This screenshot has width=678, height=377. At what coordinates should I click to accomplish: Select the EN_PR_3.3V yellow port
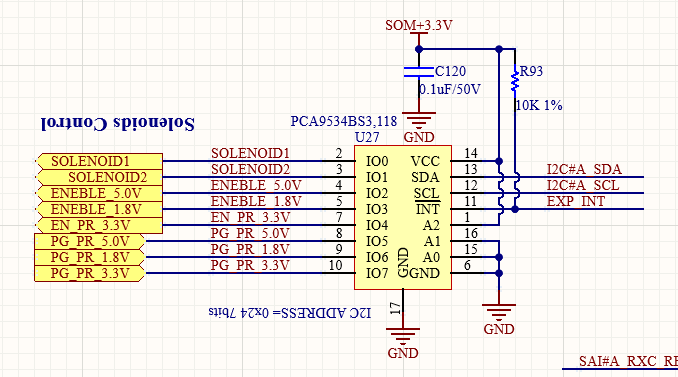pyautogui.click(x=99, y=225)
